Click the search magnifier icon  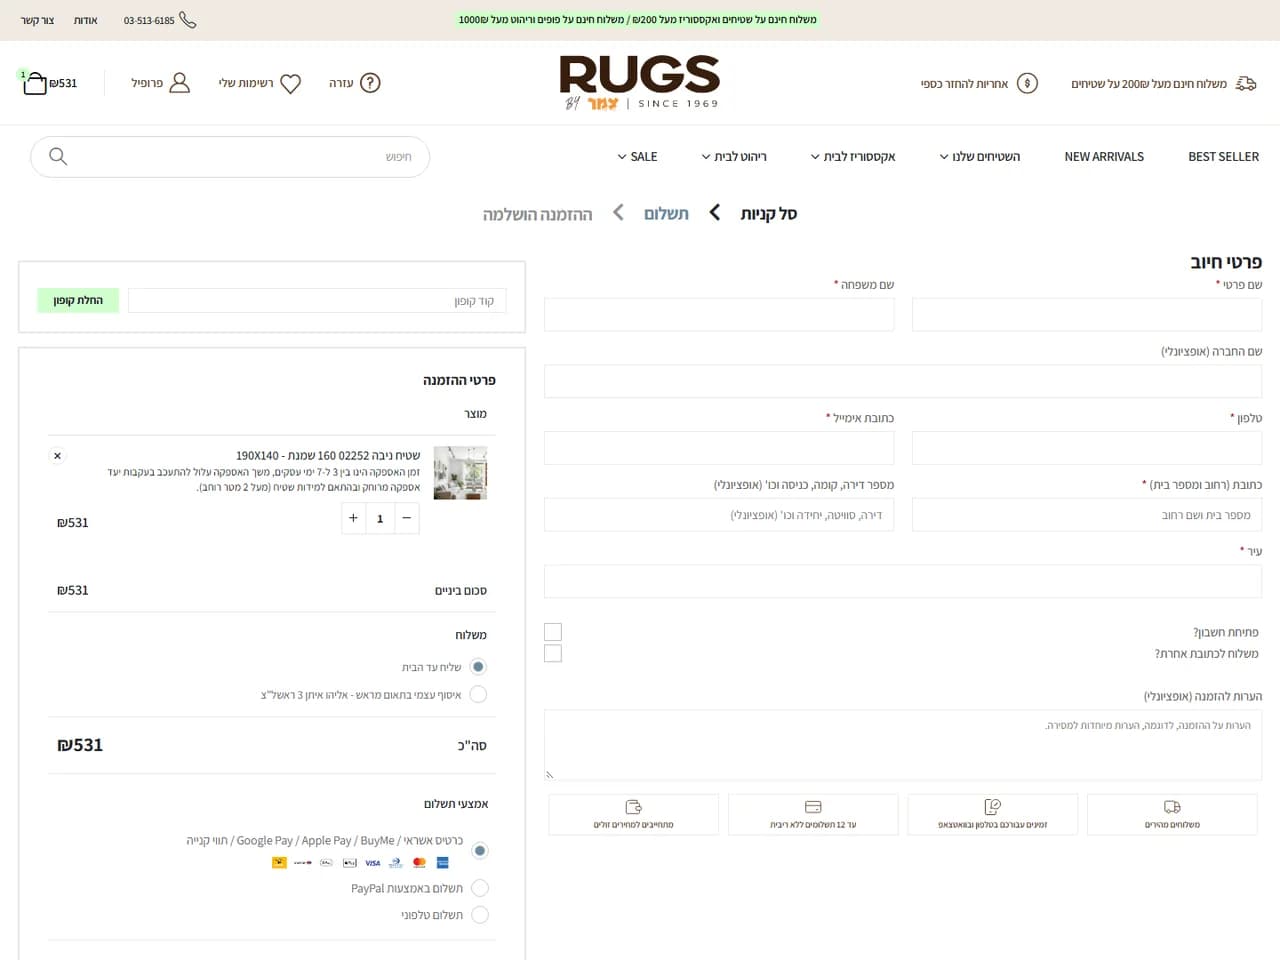click(x=58, y=156)
